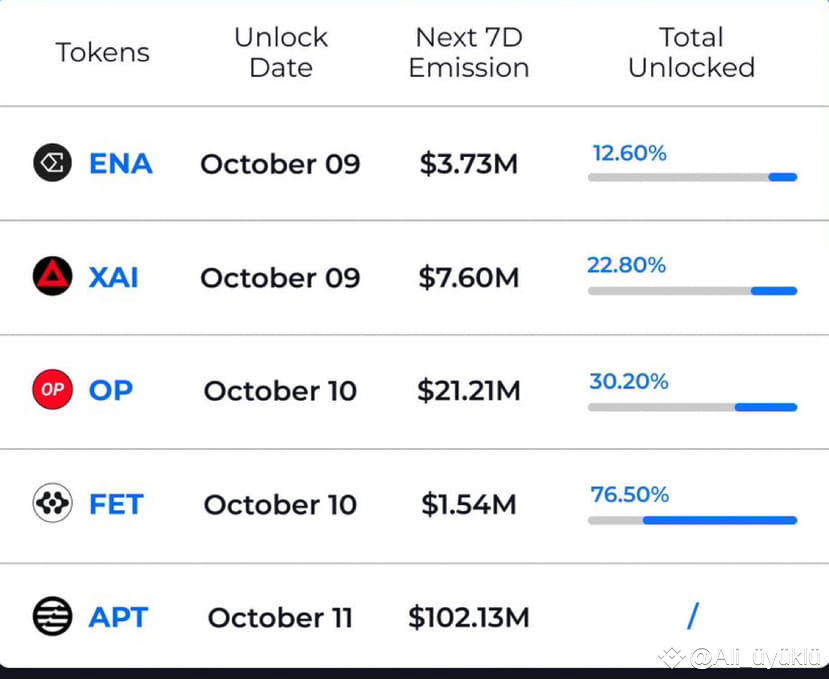Select the black circular ENA emblem
The width and height of the screenshot is (829, 679).
pyautogui.click(x=52, y=163)
